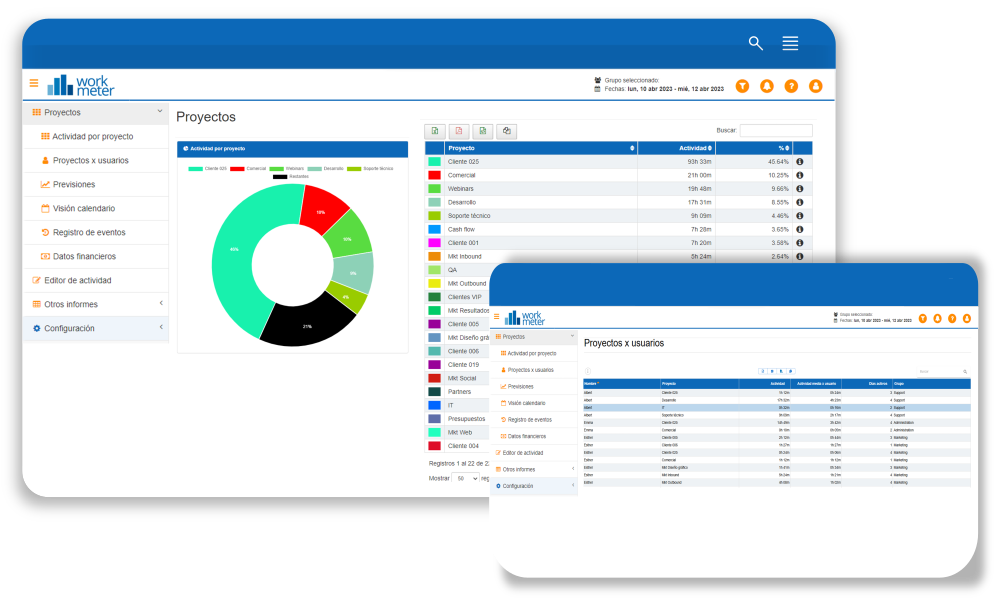
Task: View details of Cliente 025 info icon
Action: point(799,161)
